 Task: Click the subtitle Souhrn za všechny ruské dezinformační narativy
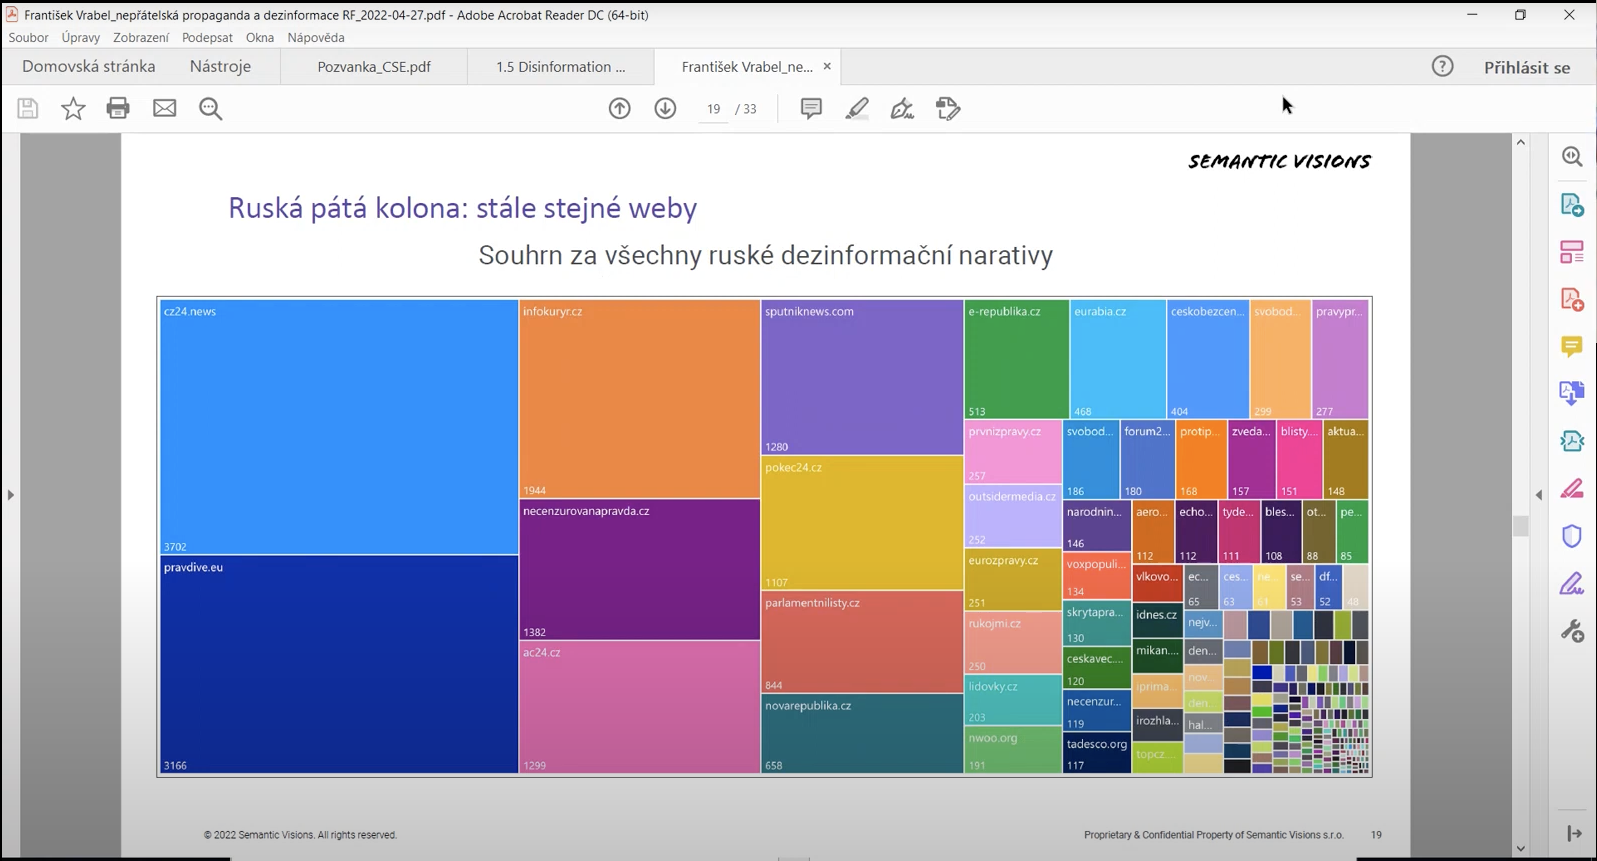765,256
